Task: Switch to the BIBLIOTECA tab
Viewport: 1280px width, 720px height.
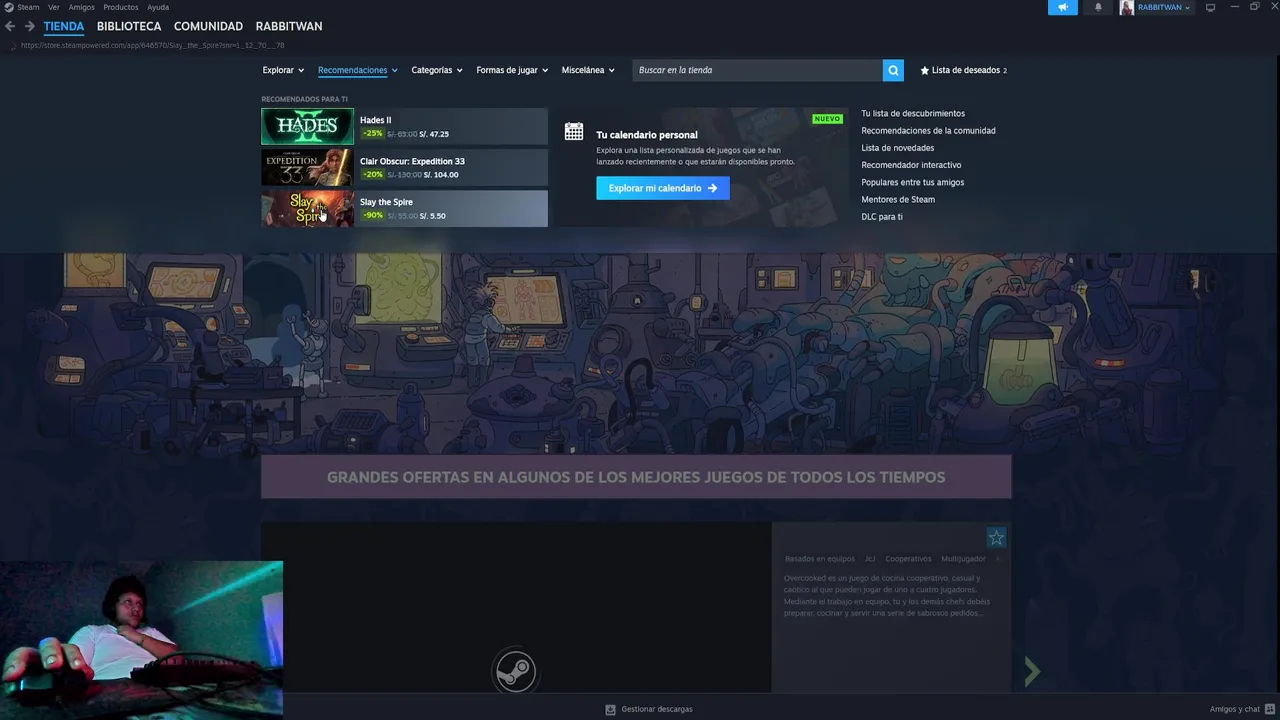Action: tap(129, 26)
